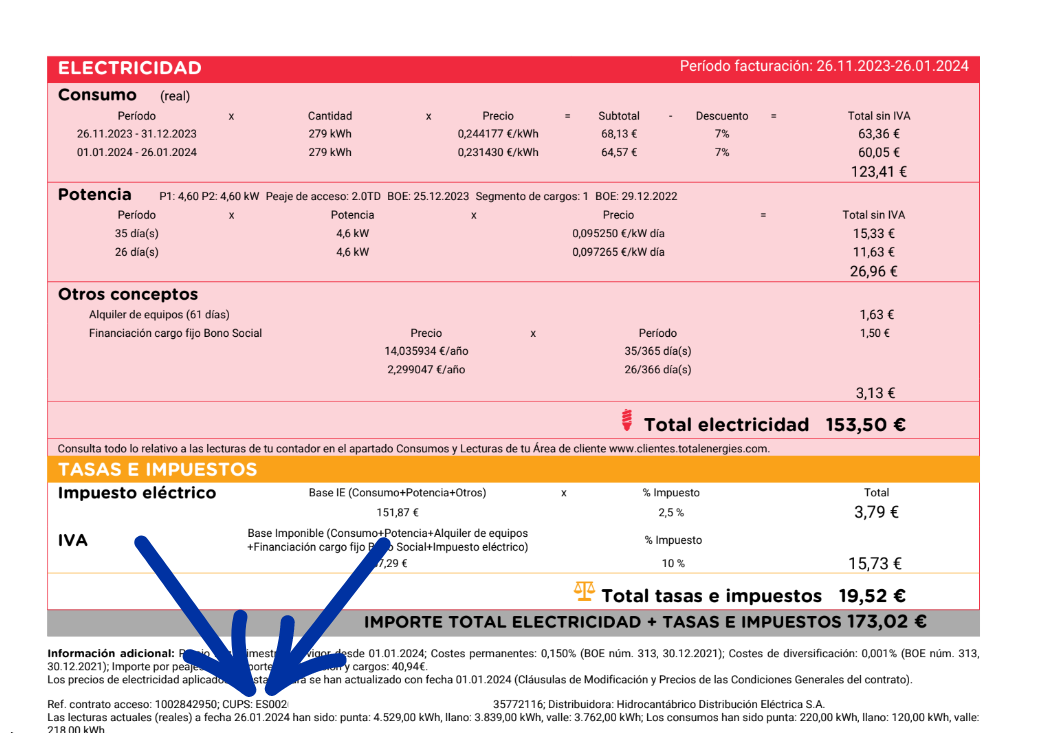Click the Consumo section heading
The image size is (1057, 733).
tap(97, 95)
